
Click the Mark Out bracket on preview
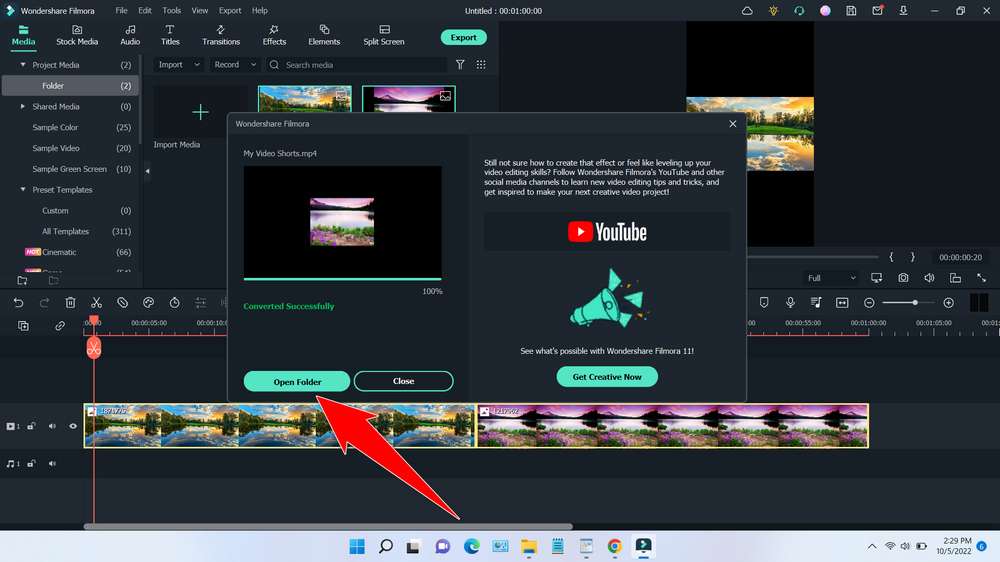click(913, 257)
